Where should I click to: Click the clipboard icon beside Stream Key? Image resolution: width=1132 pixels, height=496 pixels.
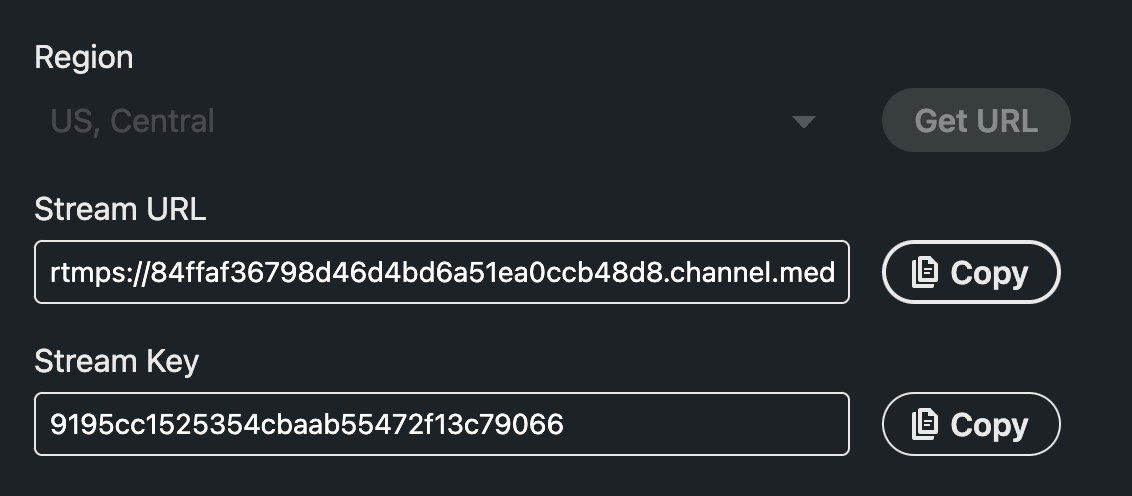925,424
